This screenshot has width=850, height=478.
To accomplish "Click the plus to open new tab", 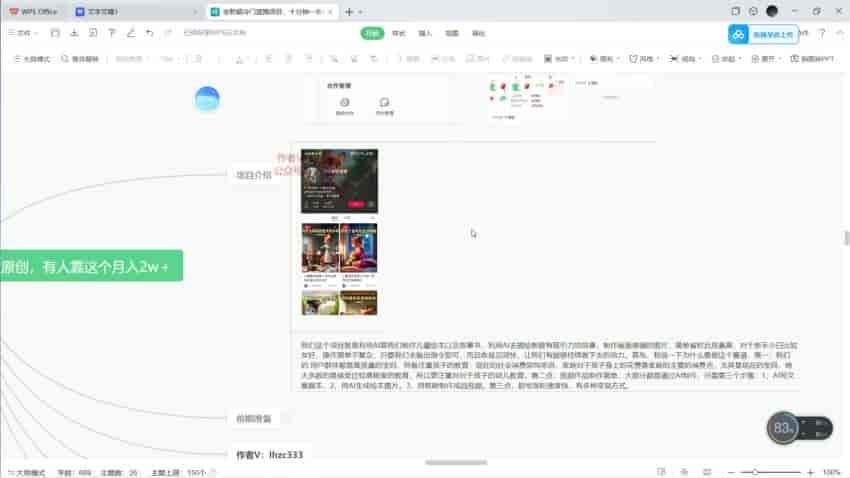I will coord(349,11).
